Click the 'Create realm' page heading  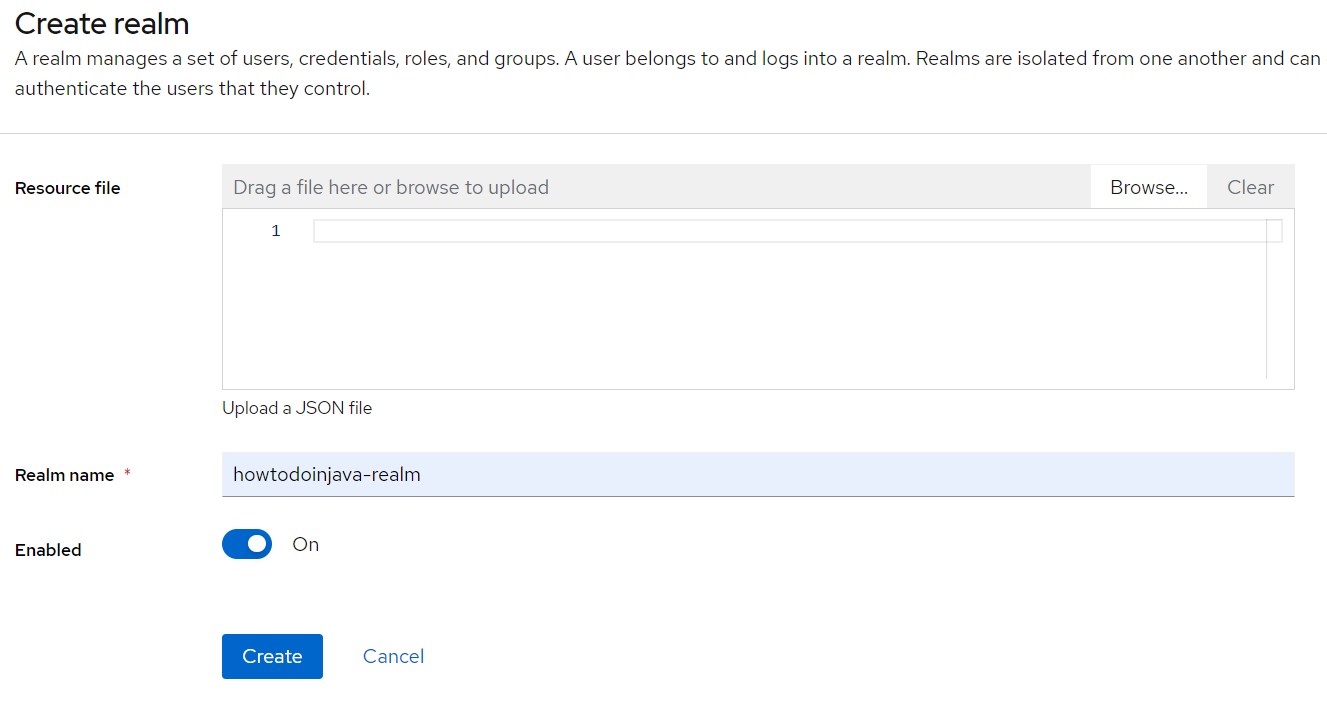[102, 23]
